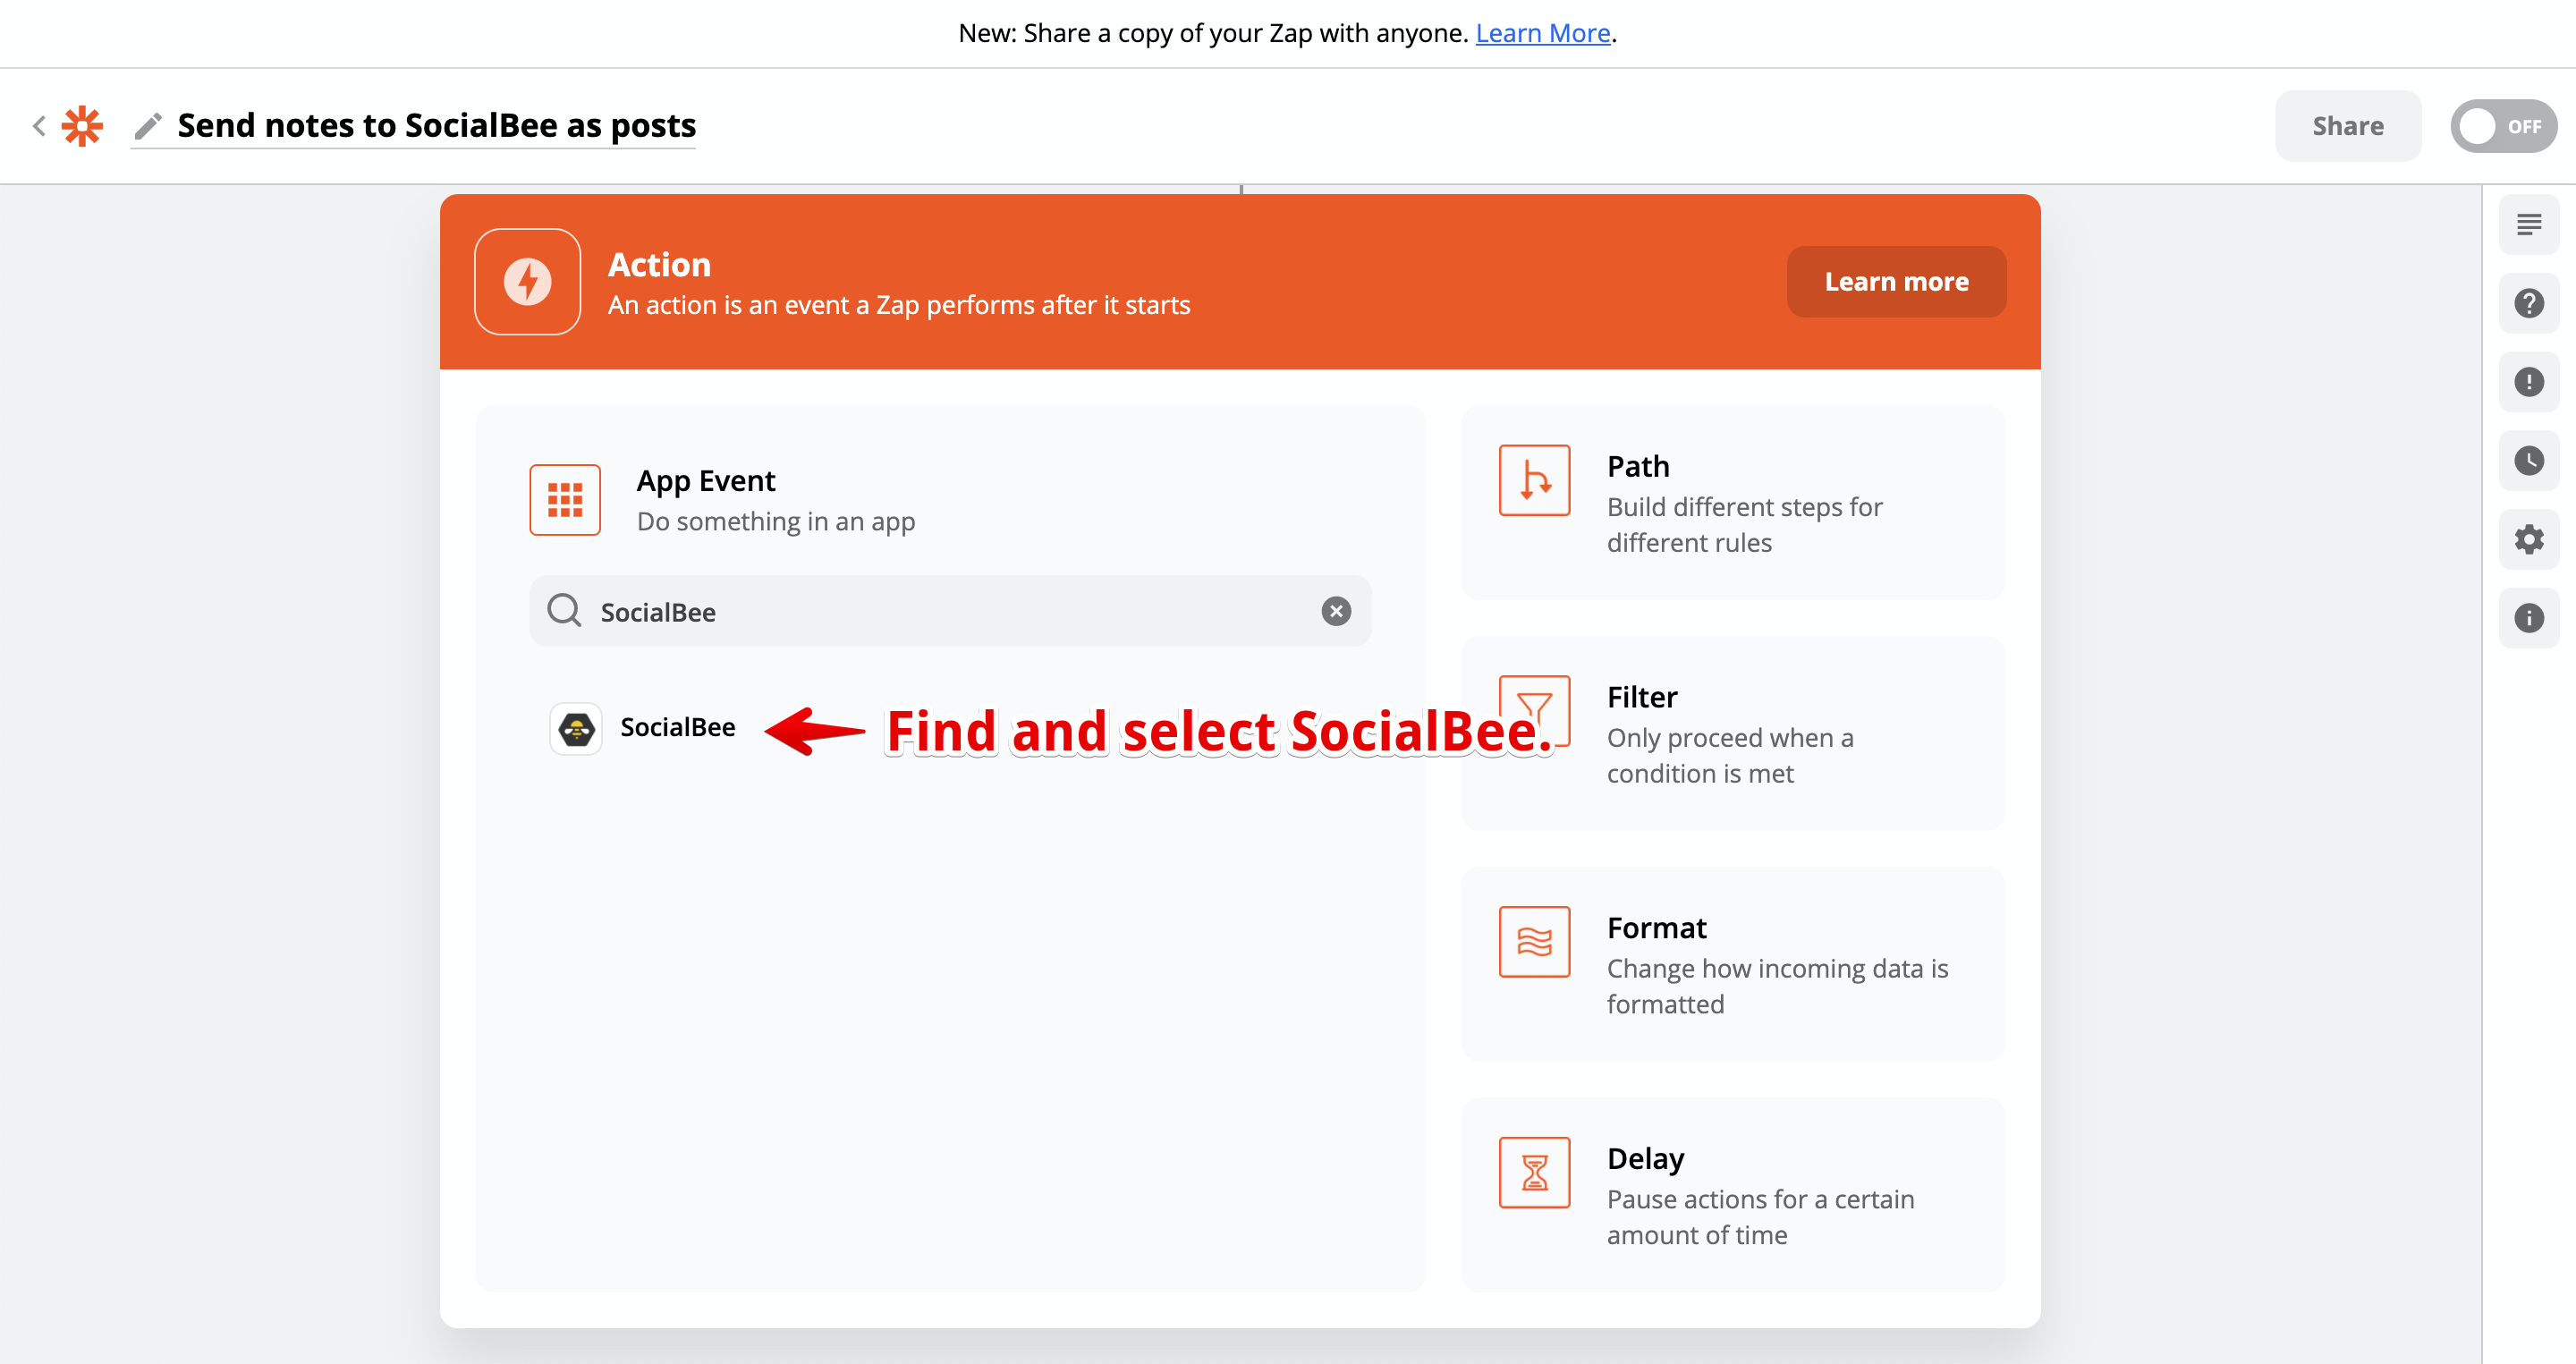Viewport: 2576px width, 1364px height.
Task: Clear the SocialBee search text
Action: coord(1335,611)
